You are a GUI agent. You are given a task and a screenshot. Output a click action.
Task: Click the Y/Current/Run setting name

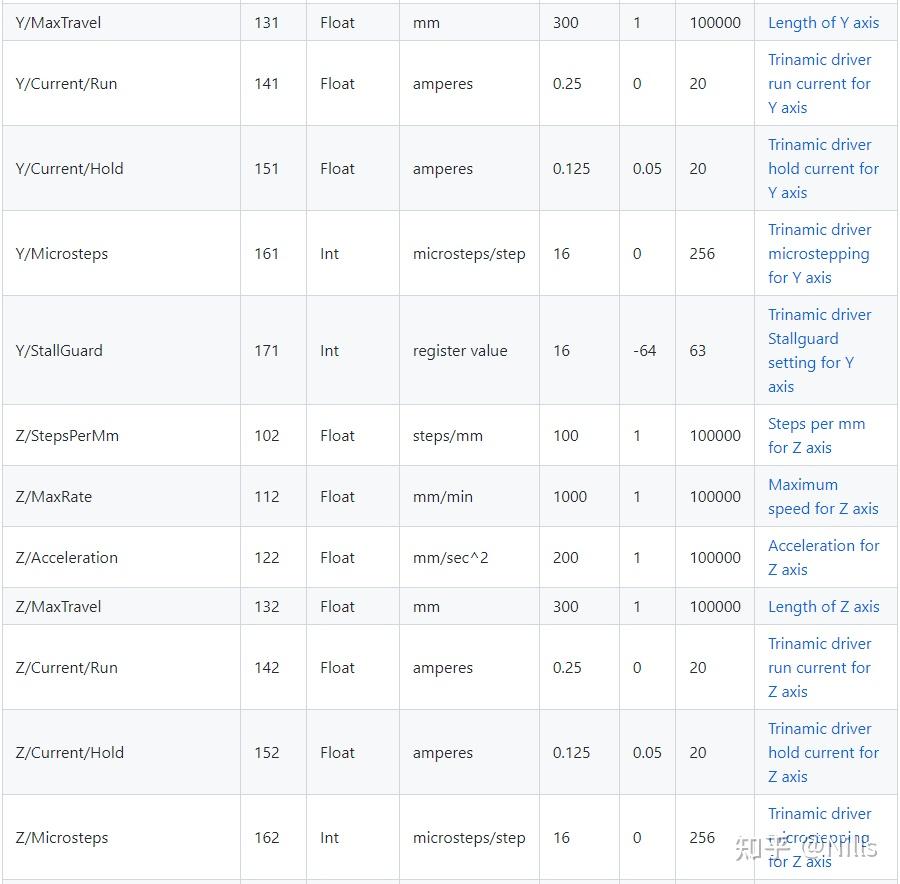pyautogui.click(x=66, y=84)
